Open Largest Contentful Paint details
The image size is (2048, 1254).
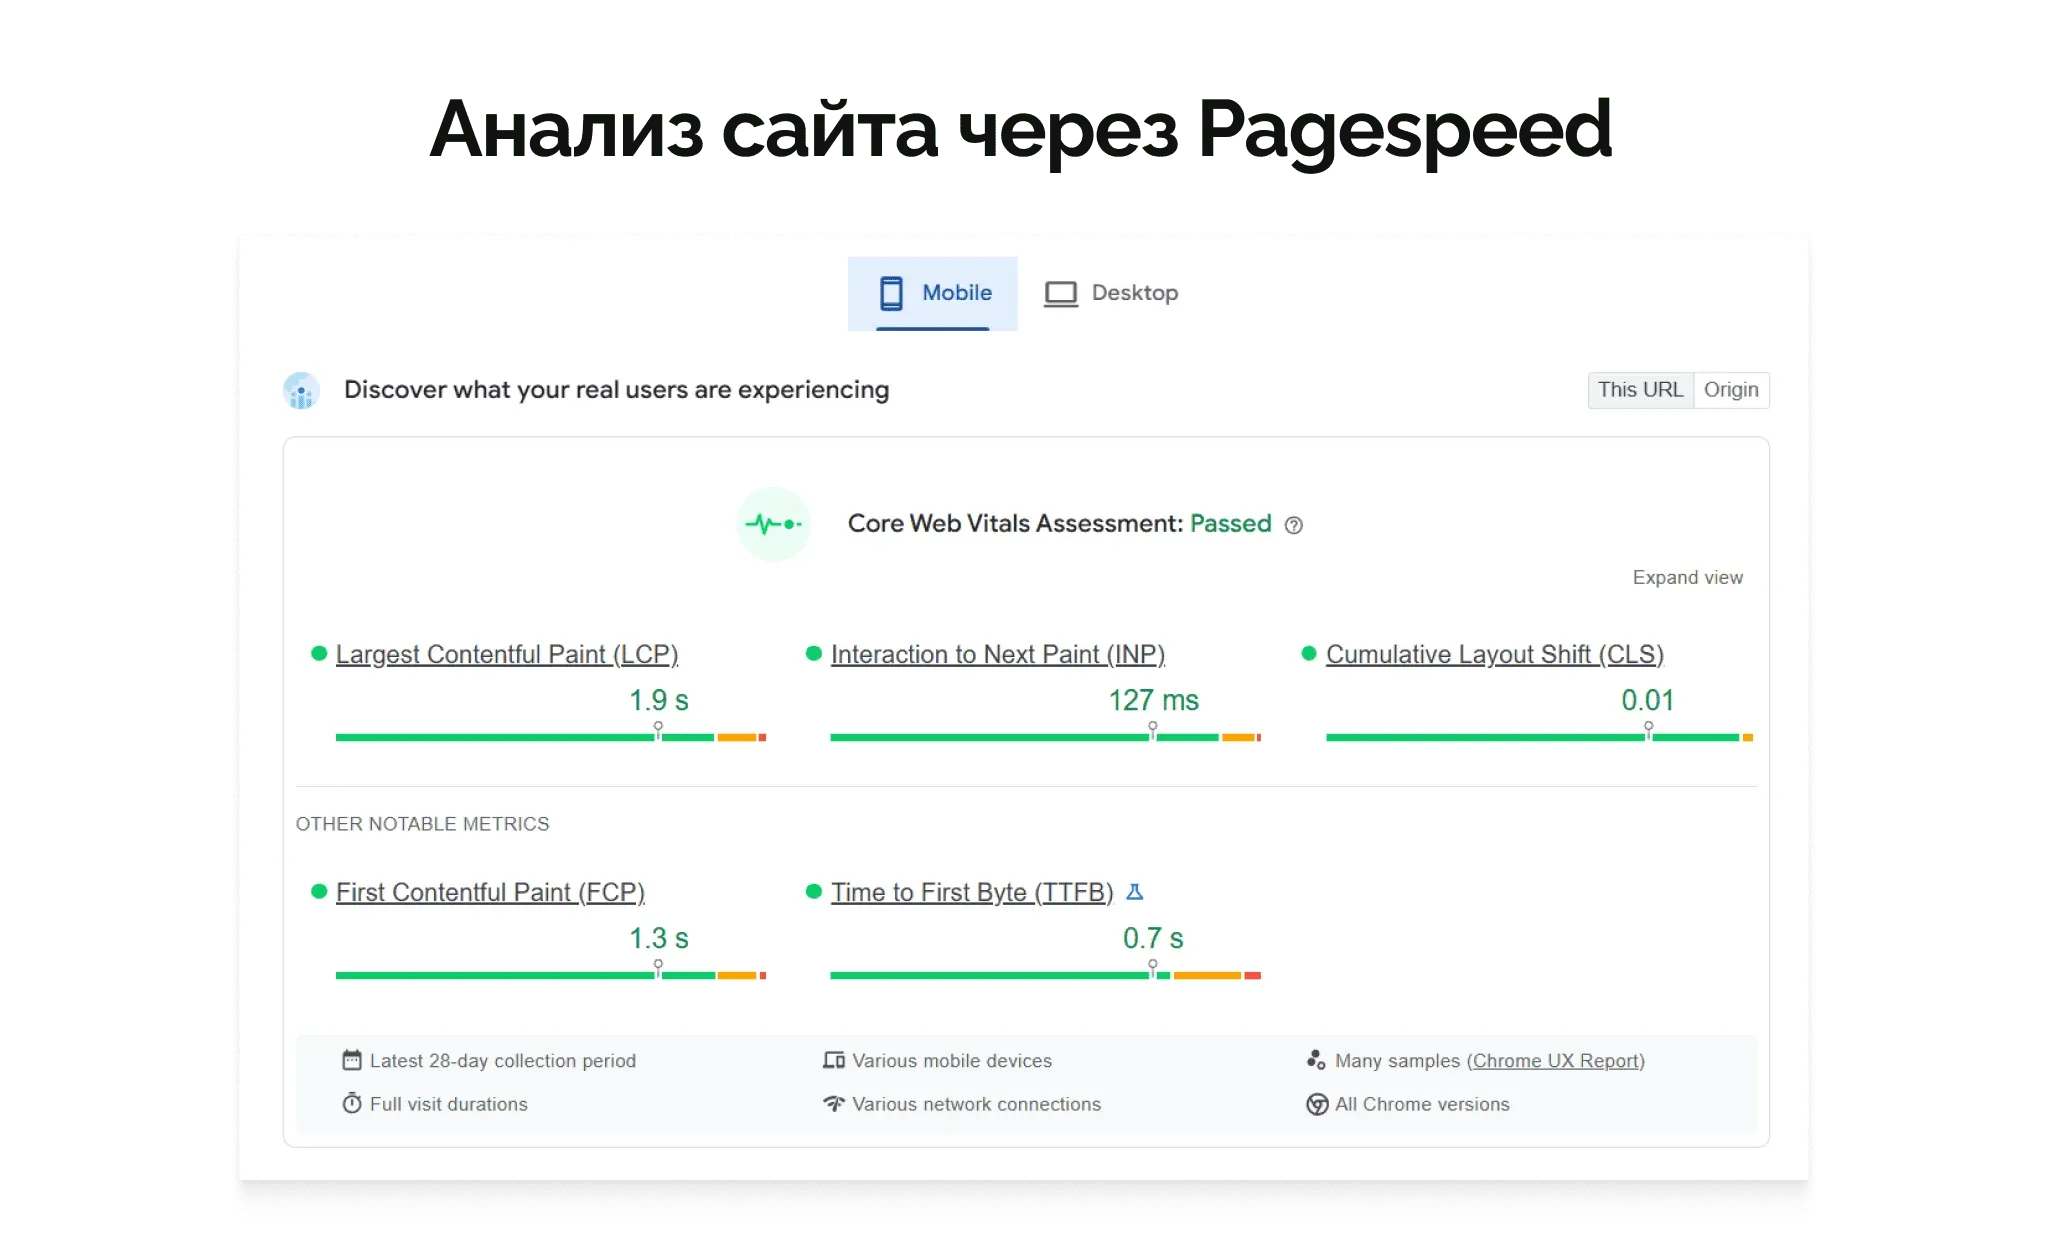[507, 654]
